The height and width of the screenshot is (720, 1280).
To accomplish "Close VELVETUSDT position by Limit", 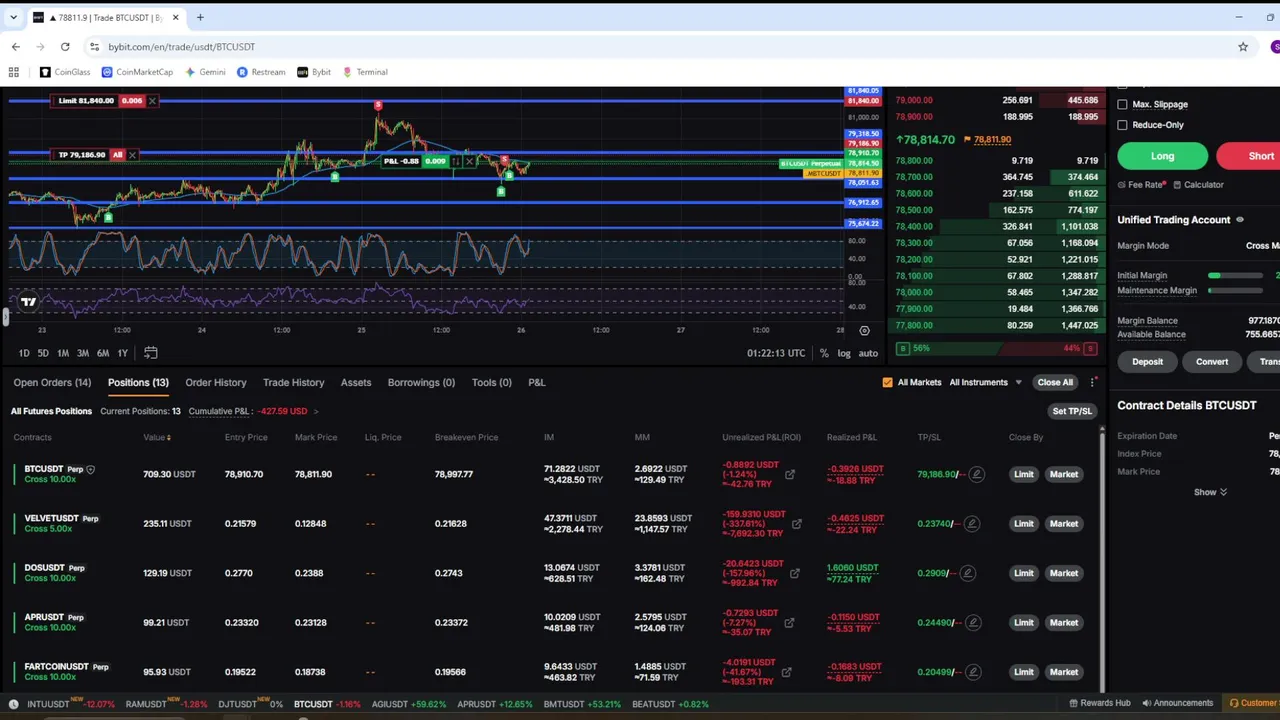I will tap(1023, 523).
